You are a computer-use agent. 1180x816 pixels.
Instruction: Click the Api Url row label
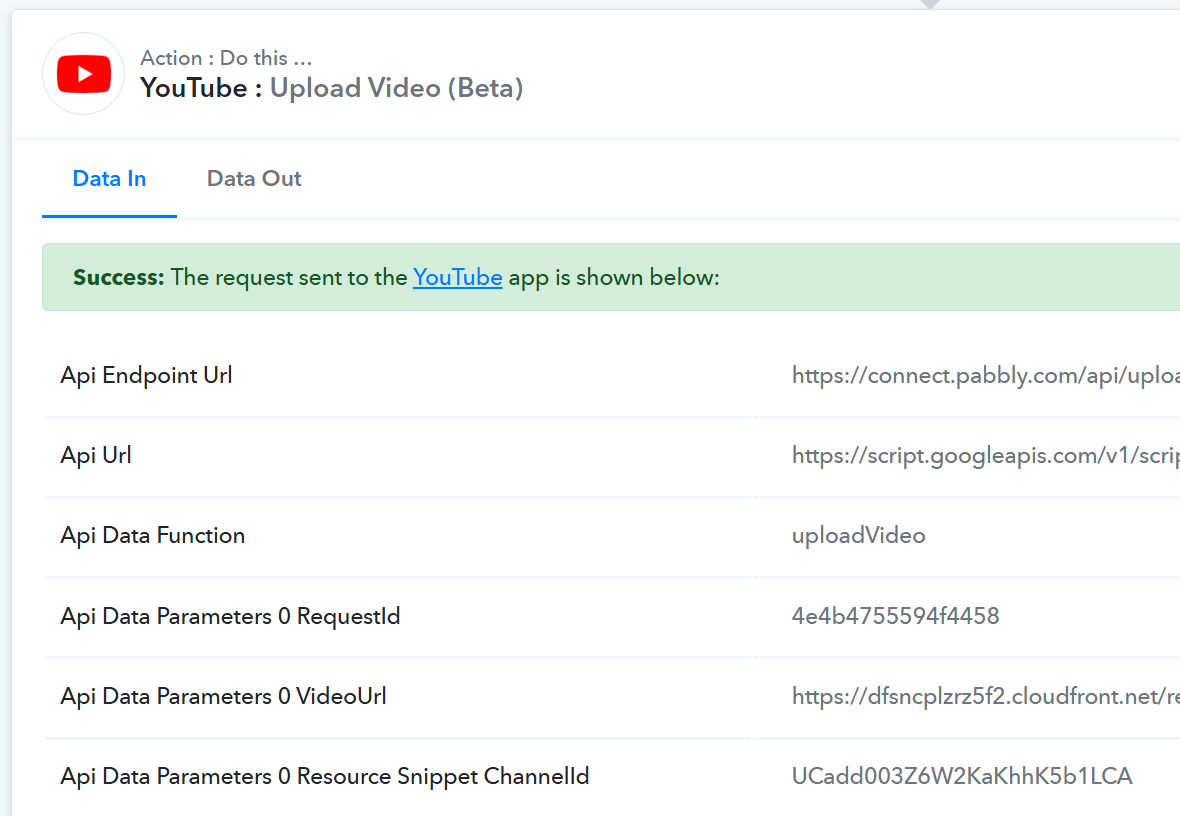(96, 455)
